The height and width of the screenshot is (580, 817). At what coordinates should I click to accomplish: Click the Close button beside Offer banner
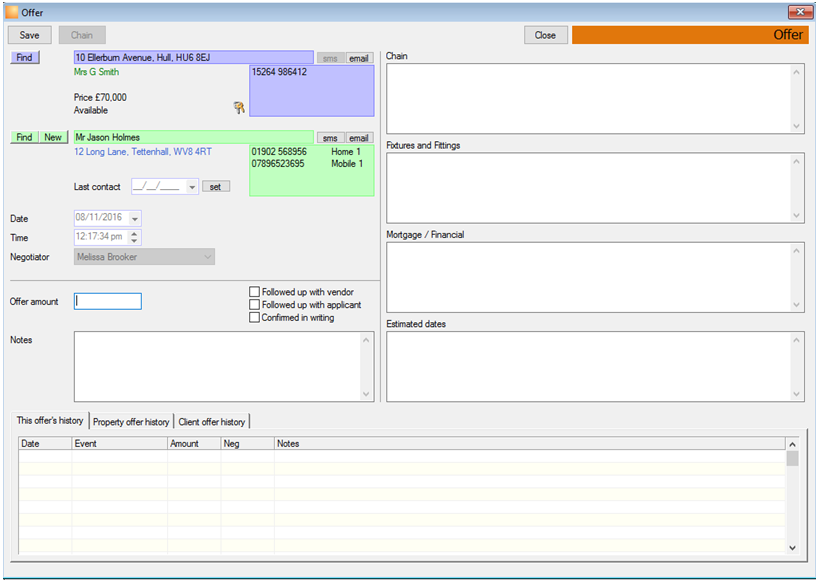[546, 35]
